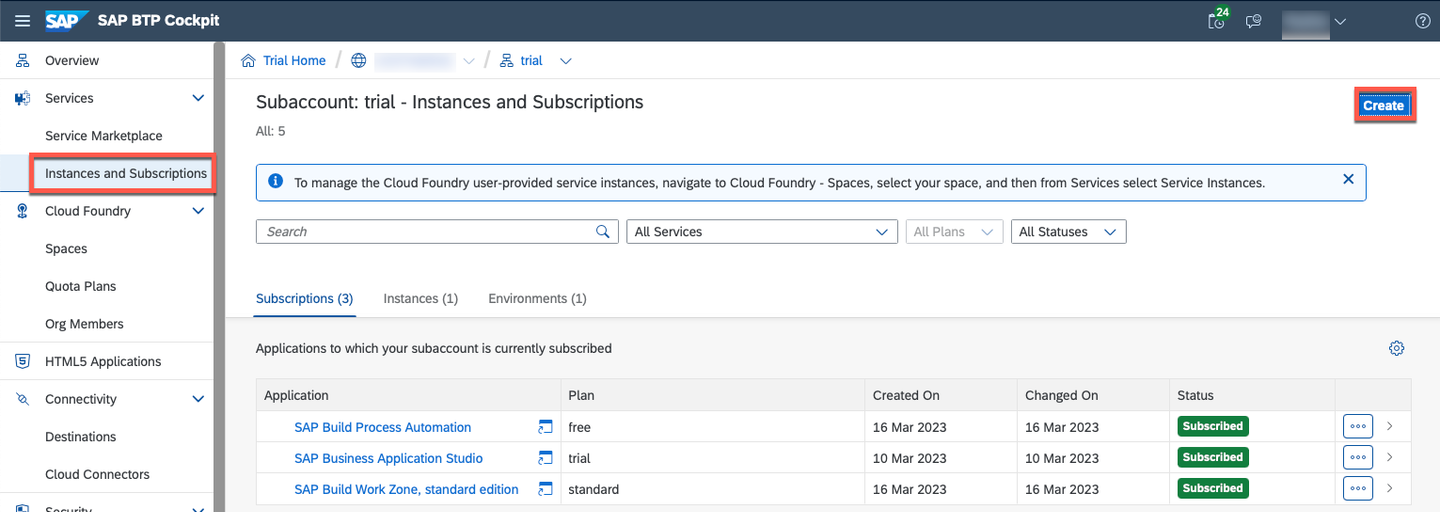Image resolution: width=1440 pixels, height=512 pixels.
Task: Collapse the Cloud Foundry section chevron
Action: tap(198, 211)
